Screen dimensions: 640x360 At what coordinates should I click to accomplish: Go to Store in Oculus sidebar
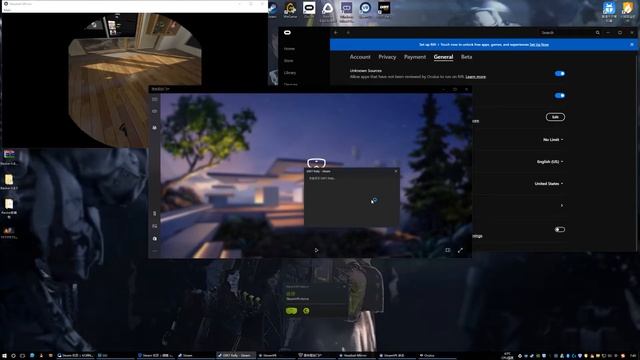[289, 60]
